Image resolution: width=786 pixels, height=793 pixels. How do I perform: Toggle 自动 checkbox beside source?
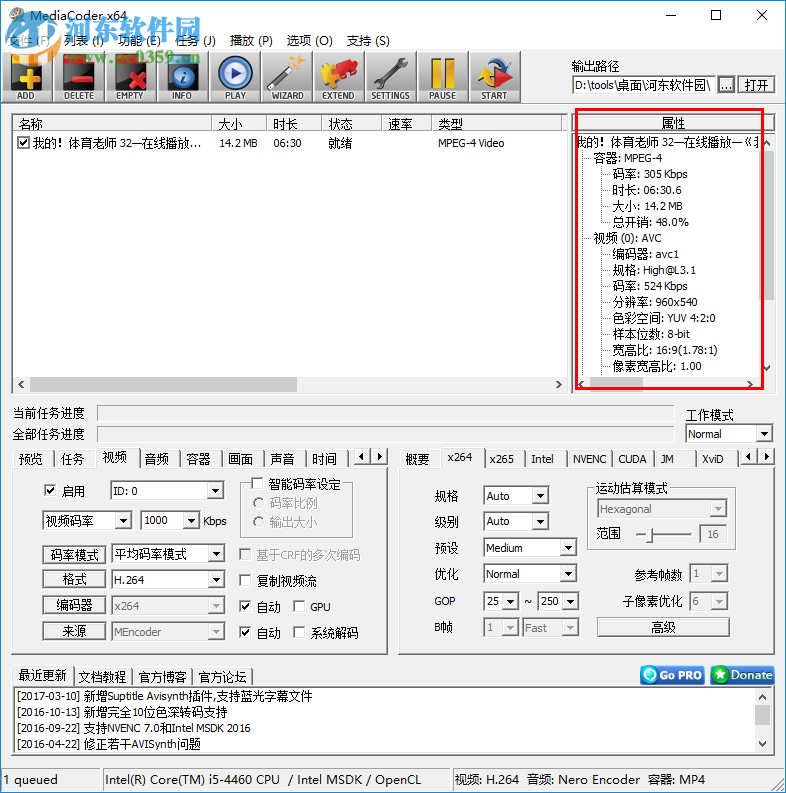[x=245, y=632]
